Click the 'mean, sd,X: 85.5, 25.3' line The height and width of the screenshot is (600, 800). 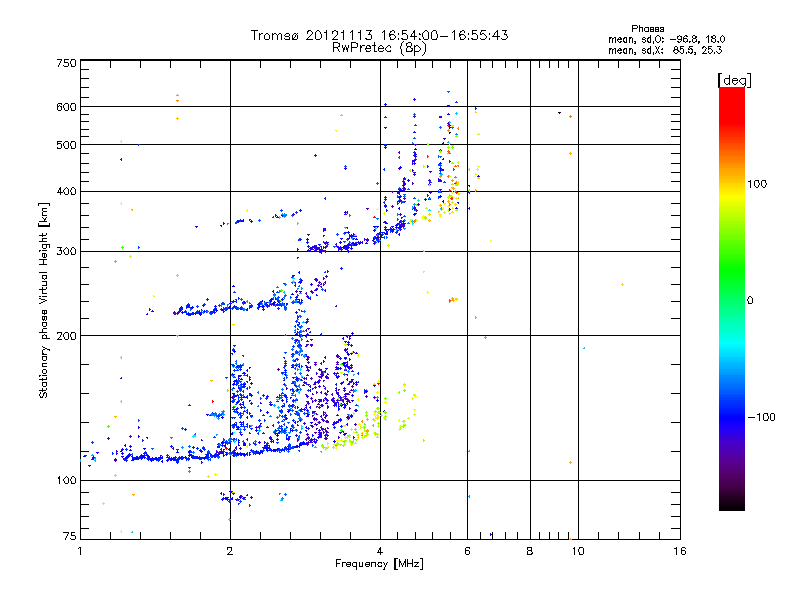(665, 50)
